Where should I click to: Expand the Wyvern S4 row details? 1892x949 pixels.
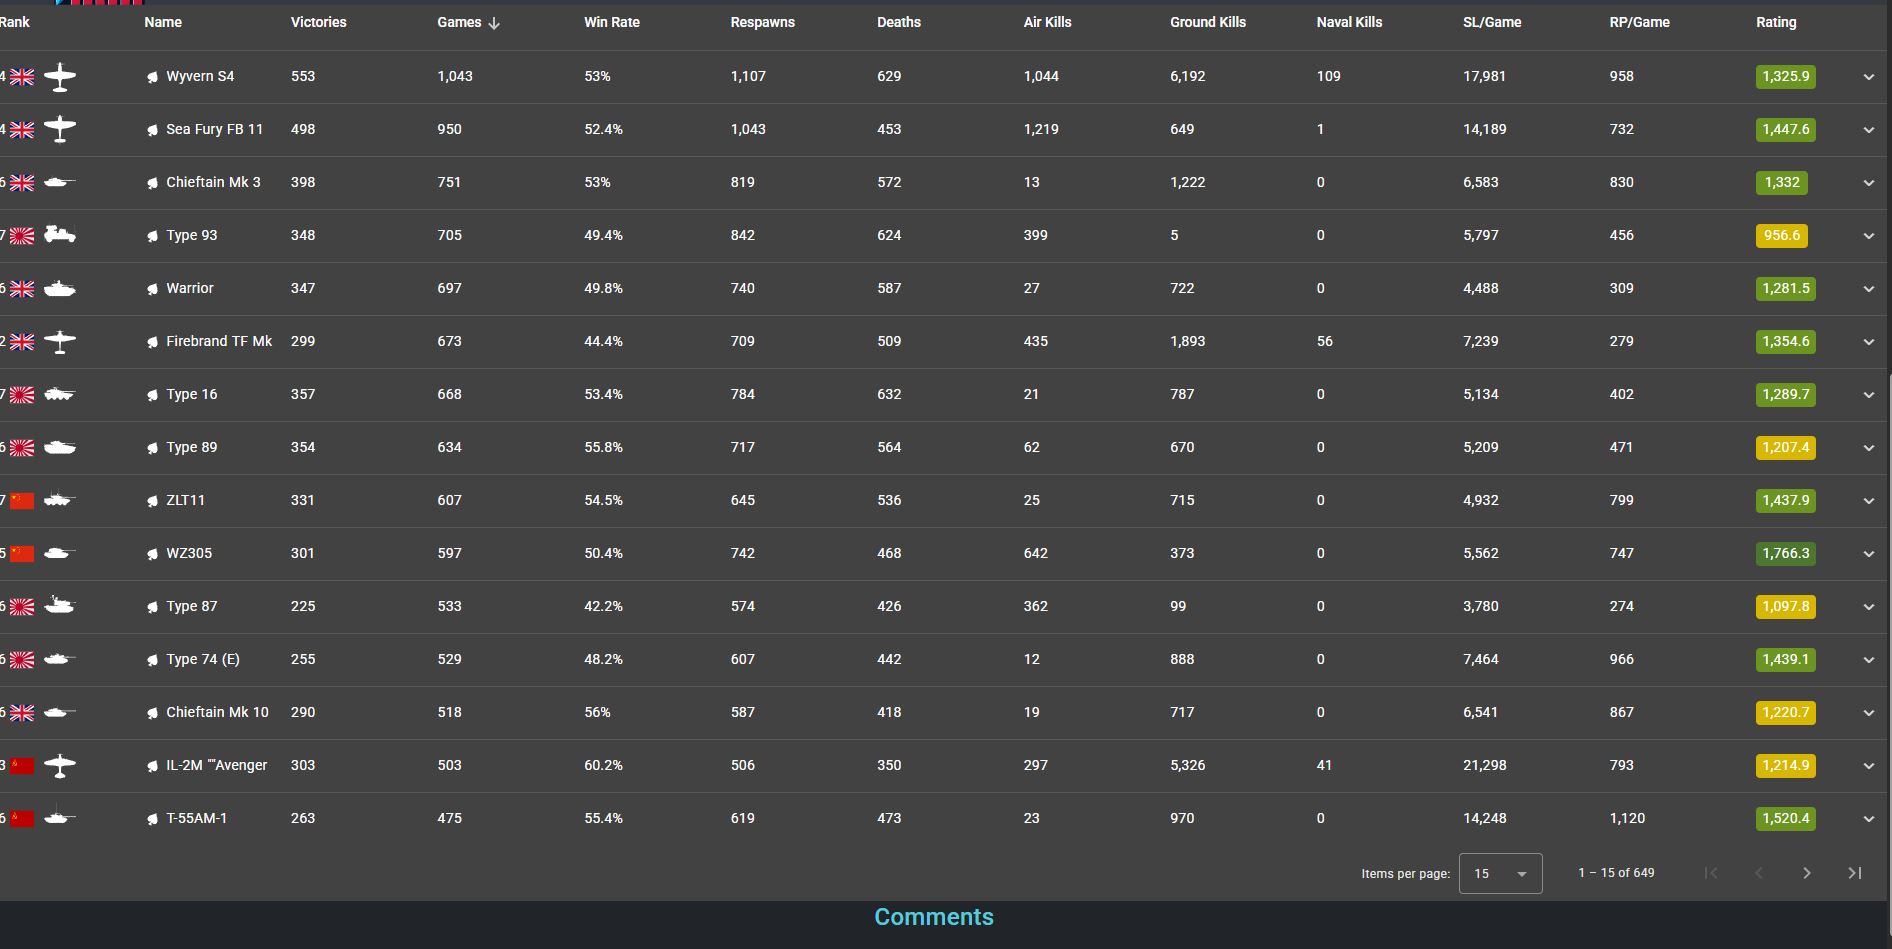tap(1869, 77)
